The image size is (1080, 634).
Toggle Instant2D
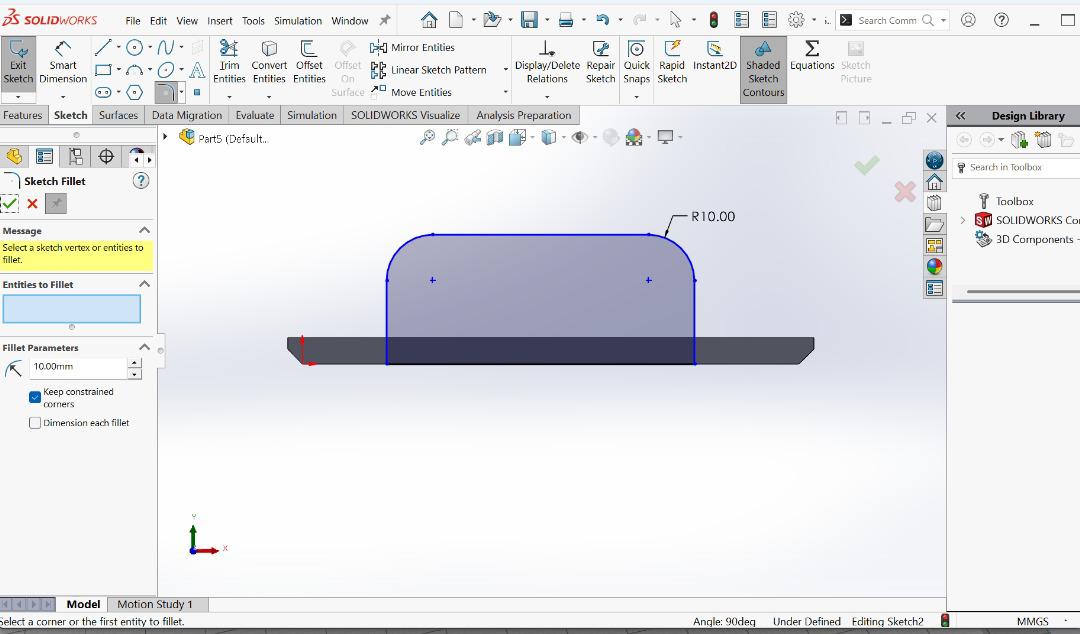(x=714, y=57)
